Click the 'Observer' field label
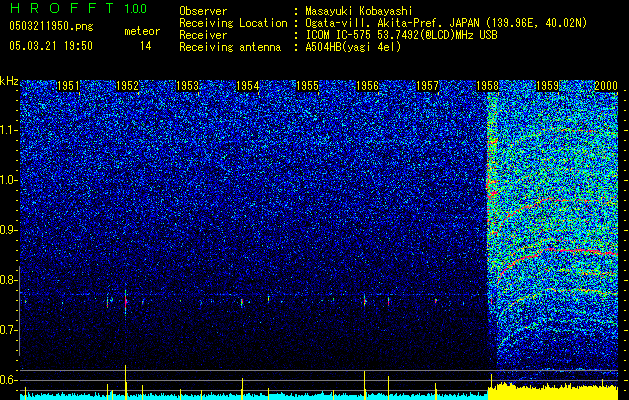Screen dimensions: 629x400 [x=203, y=11]
